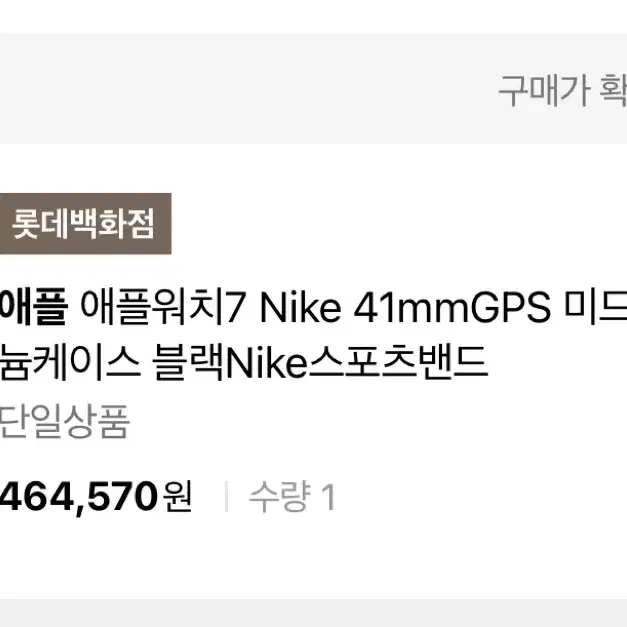Click the 구매가 확 status message
Viewport: 627px width, 627px height.
(563, 90)
